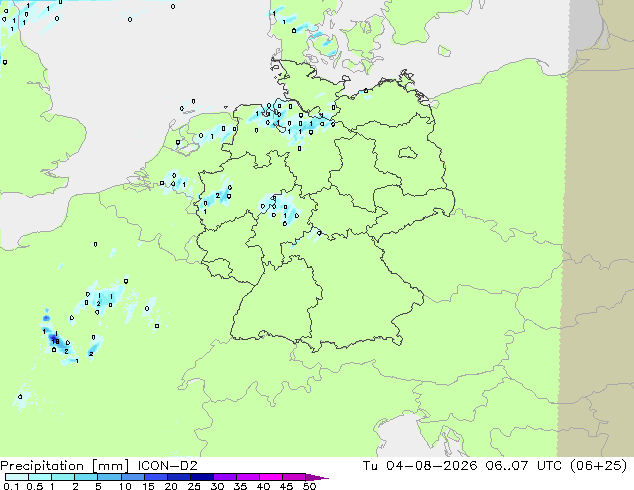Click the '50' legend scale label
Viewport: 634px width, 490px height.
tap(309, 486)
